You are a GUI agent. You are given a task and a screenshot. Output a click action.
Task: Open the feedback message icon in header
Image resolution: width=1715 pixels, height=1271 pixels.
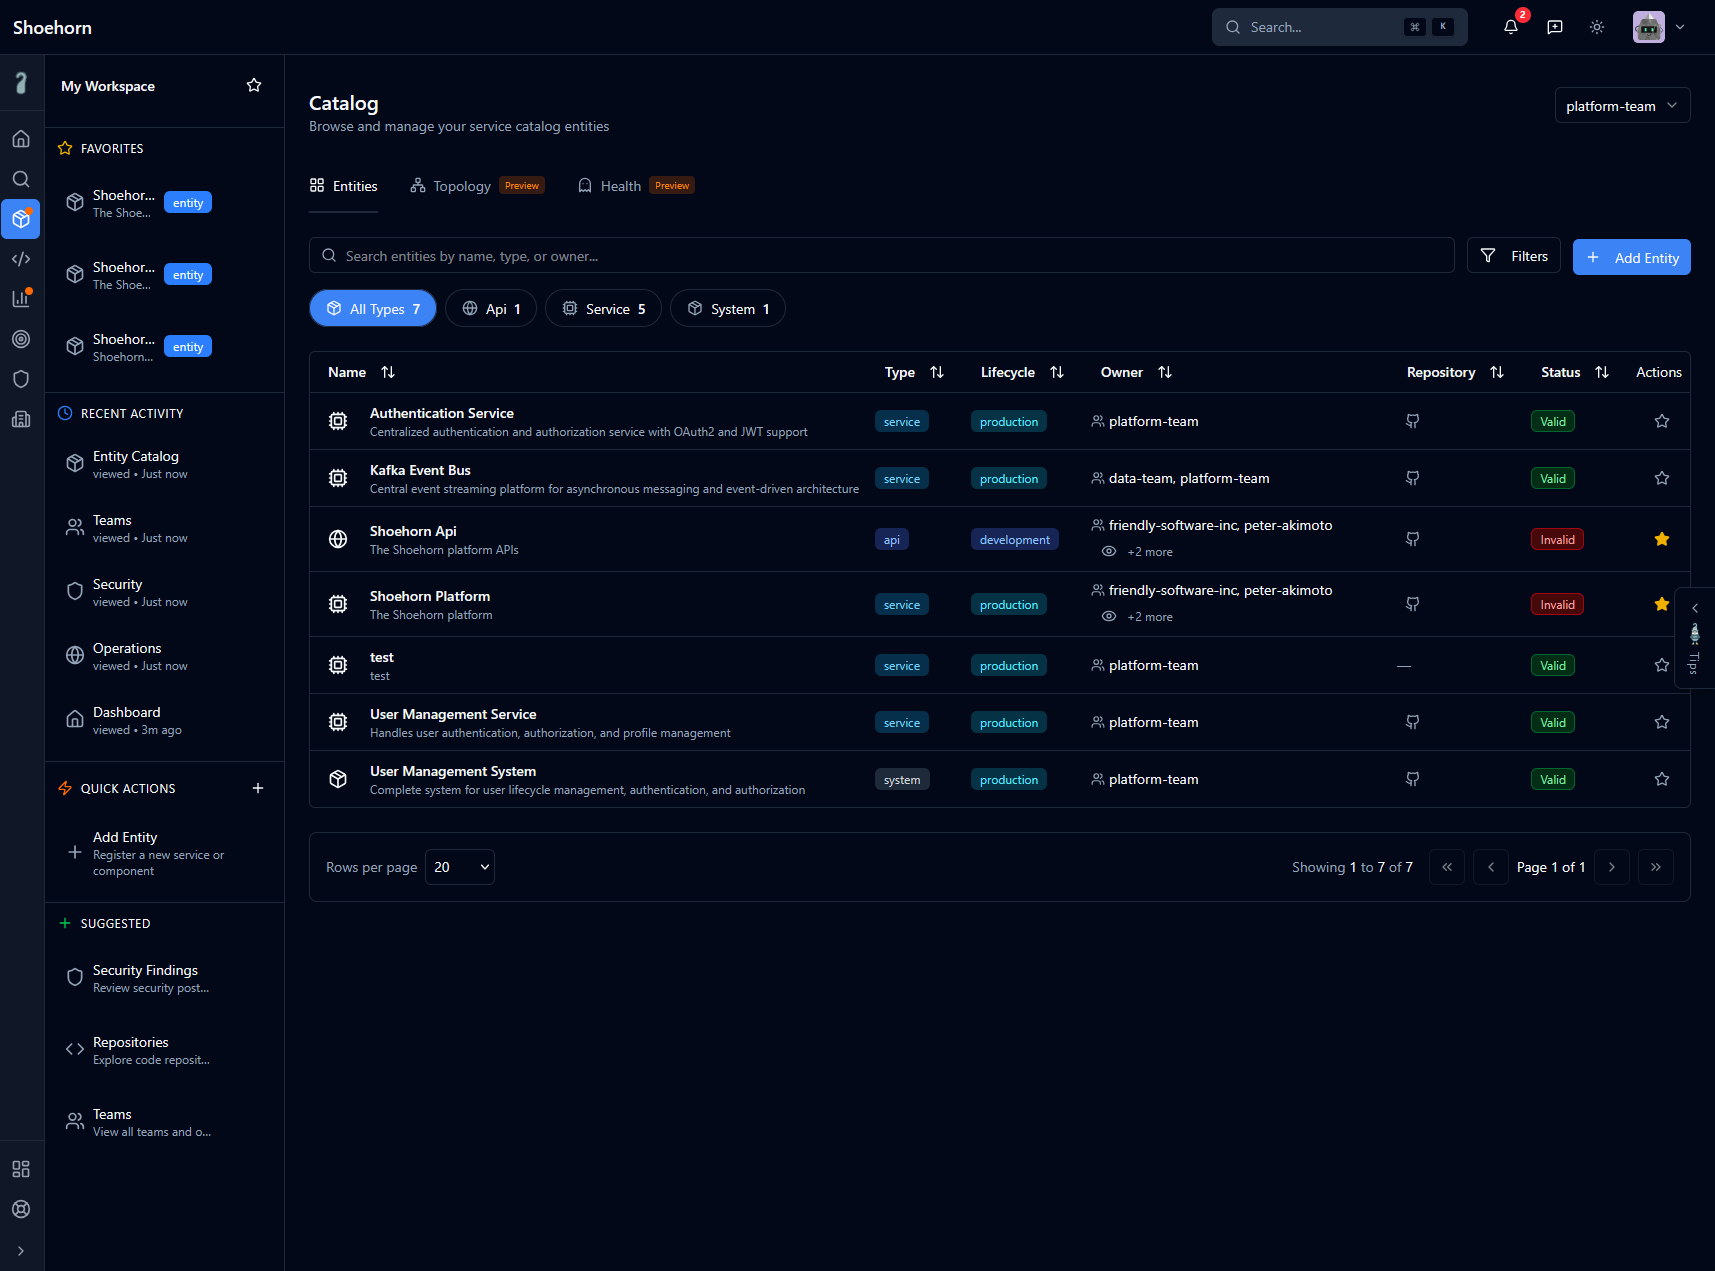coord(1554,27)
